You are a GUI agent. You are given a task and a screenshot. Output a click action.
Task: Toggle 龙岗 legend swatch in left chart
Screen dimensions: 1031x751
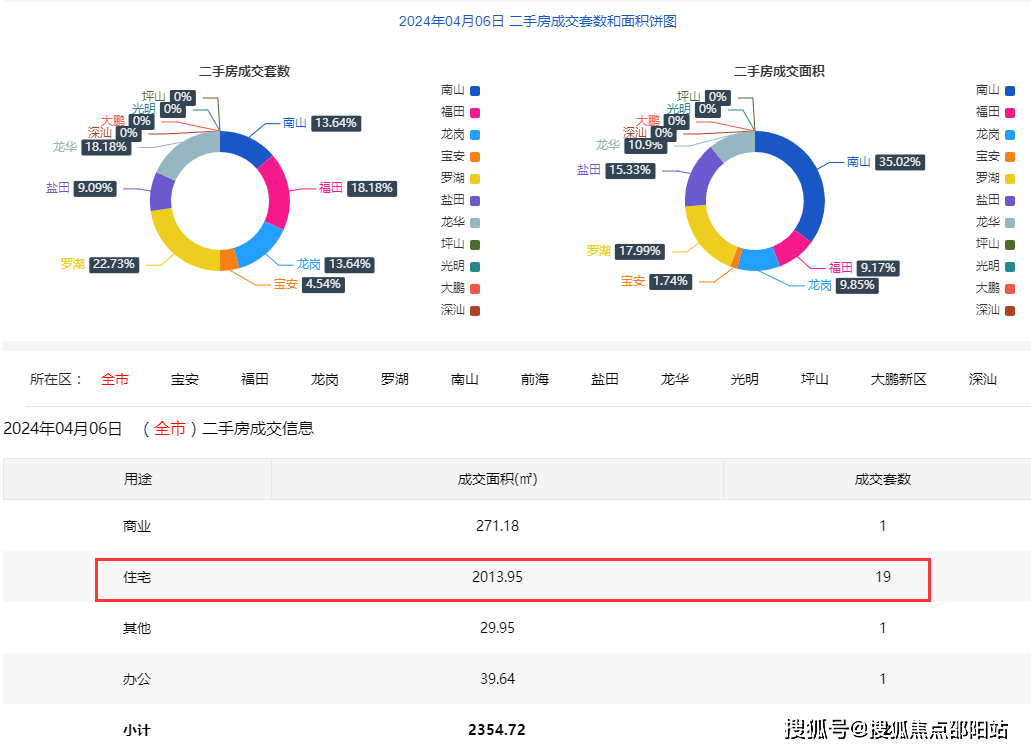coord(475,135)
